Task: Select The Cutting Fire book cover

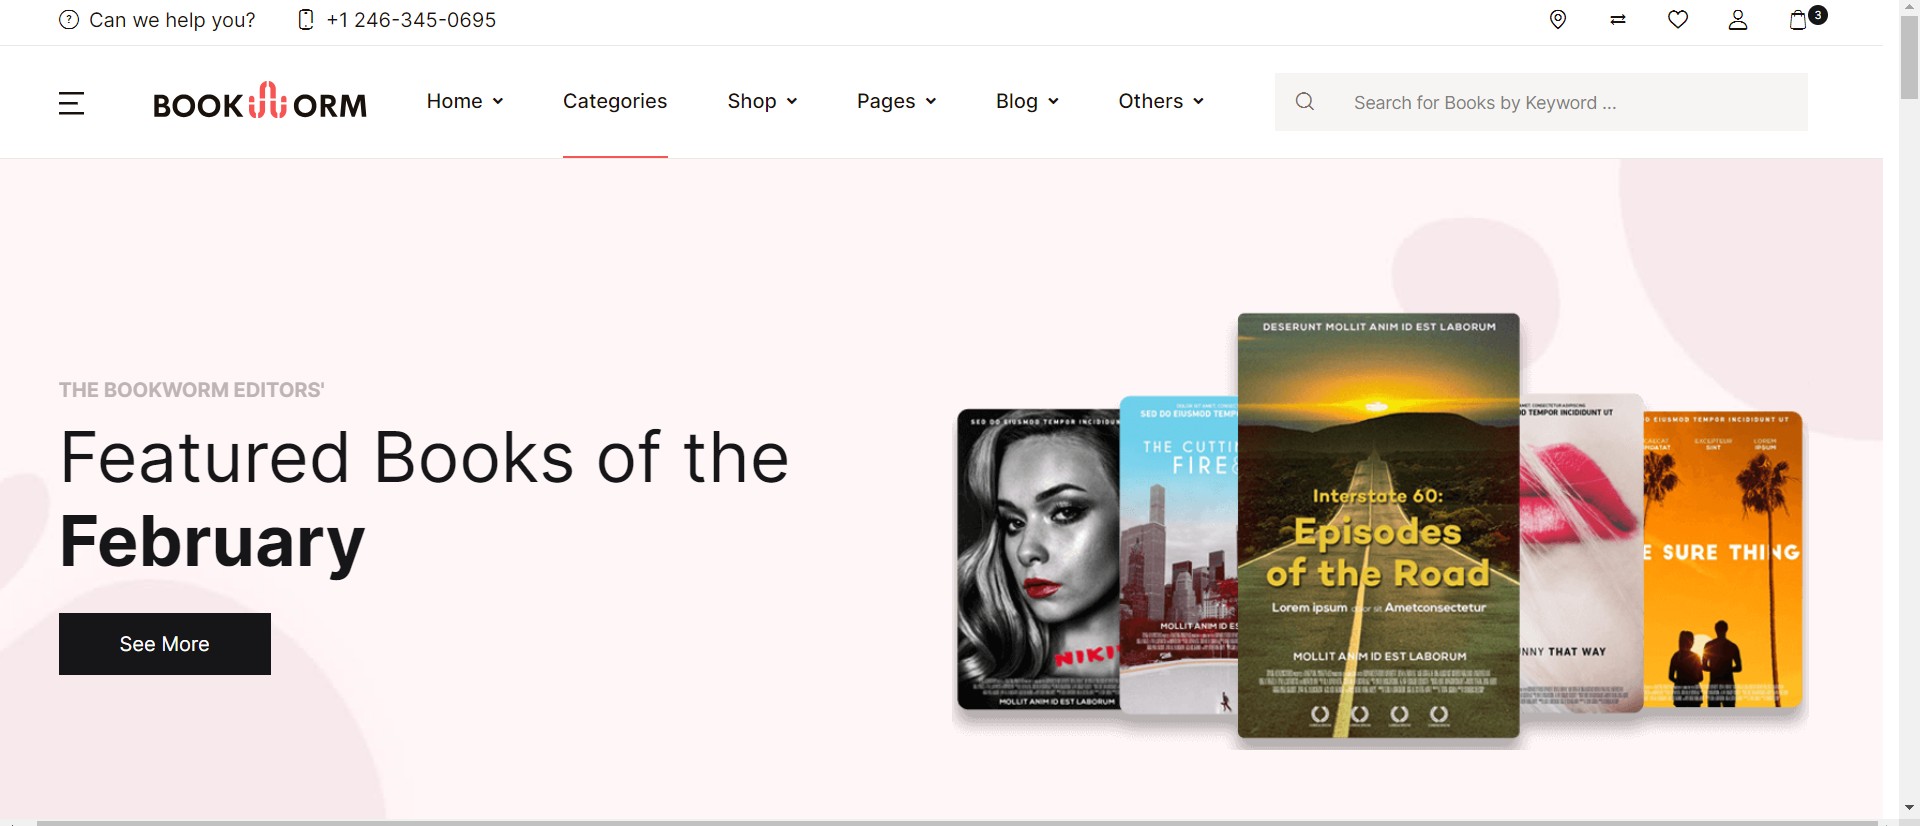Action: point(1179,555)
